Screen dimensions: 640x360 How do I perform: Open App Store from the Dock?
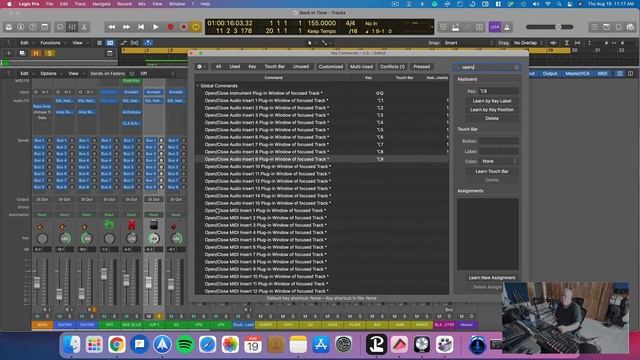(321, 345)
